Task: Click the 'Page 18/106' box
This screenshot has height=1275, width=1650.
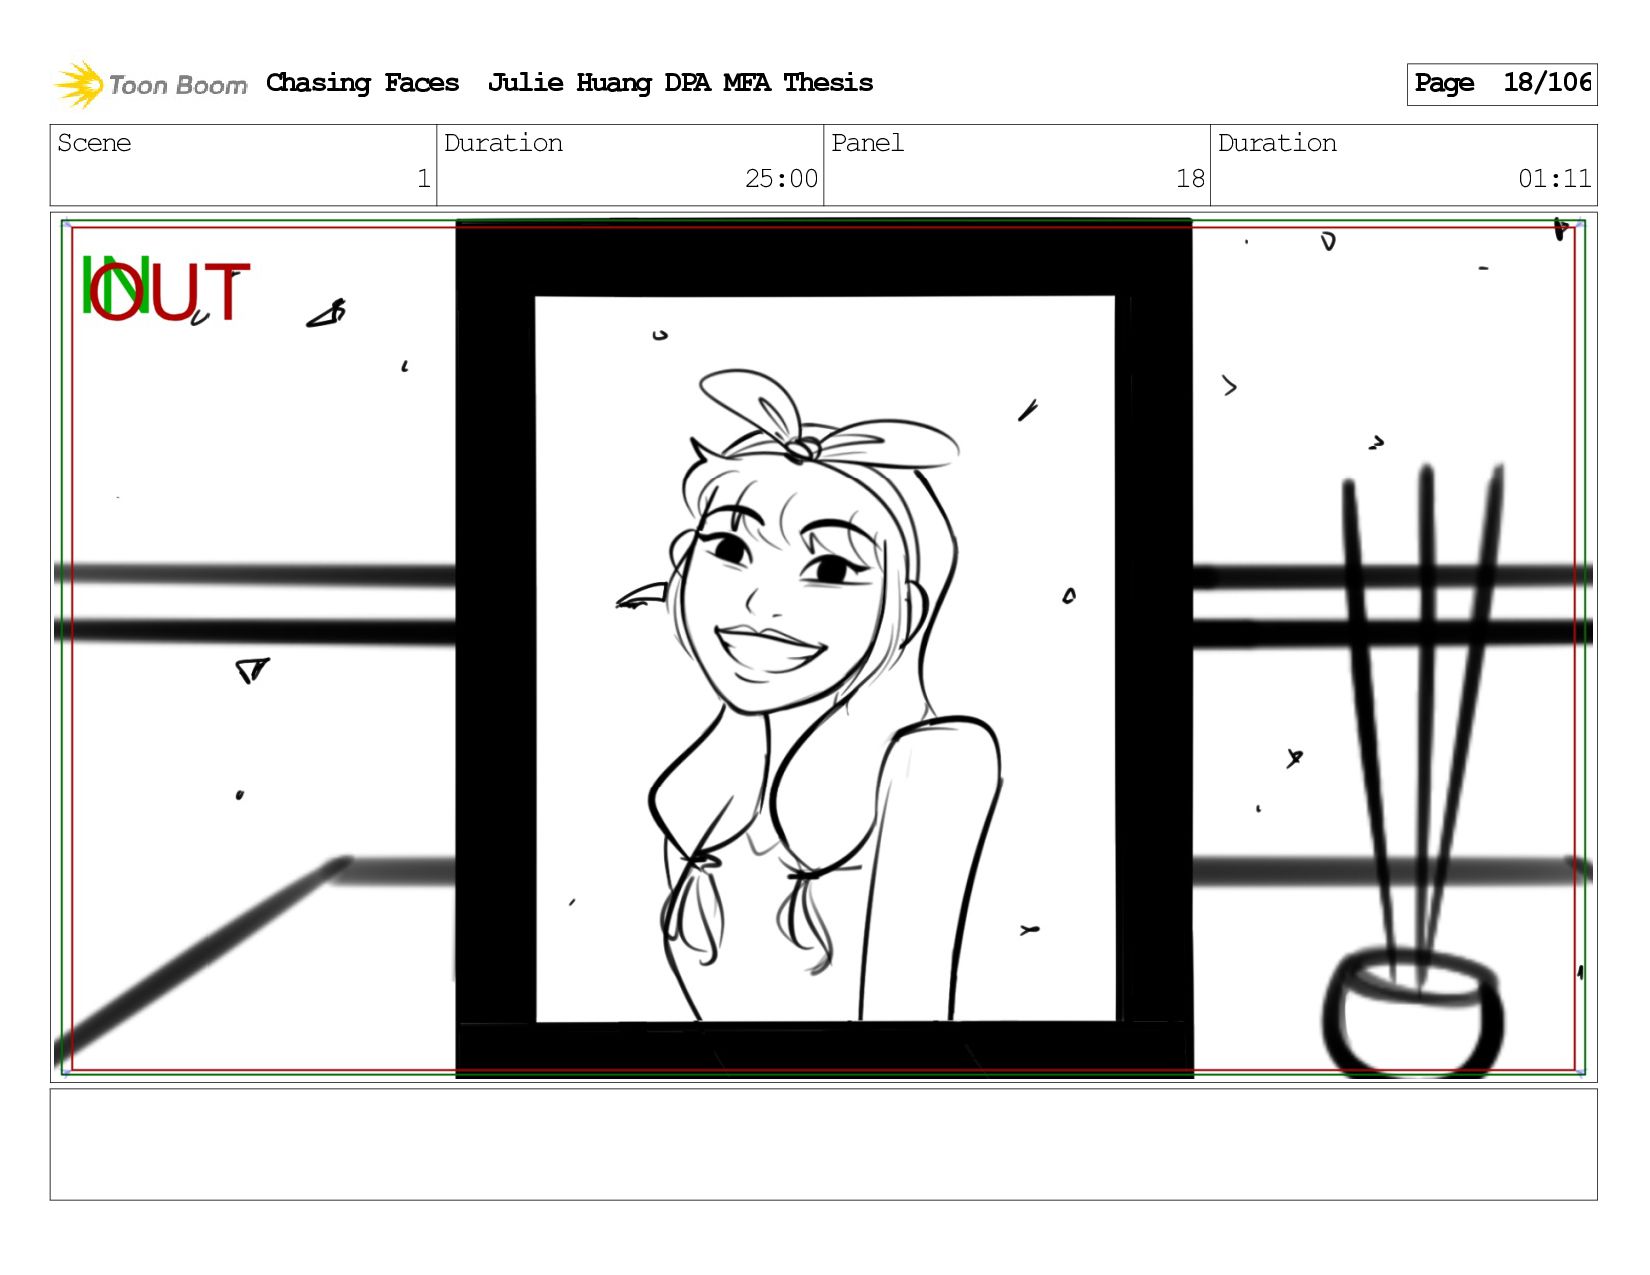Action: (1502, 84)
